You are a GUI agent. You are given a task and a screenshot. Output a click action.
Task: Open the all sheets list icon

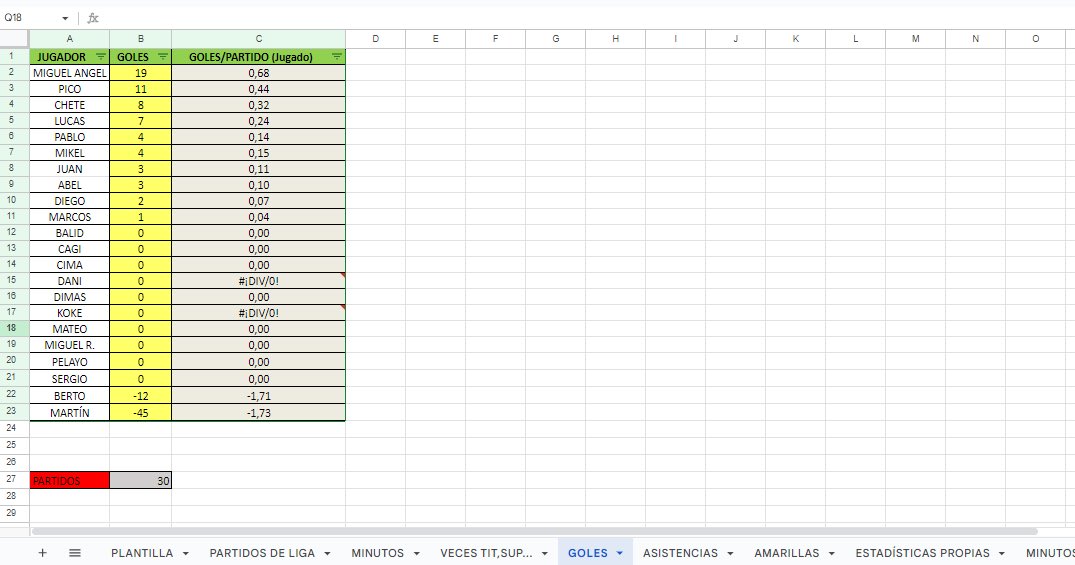click(75, 553)
